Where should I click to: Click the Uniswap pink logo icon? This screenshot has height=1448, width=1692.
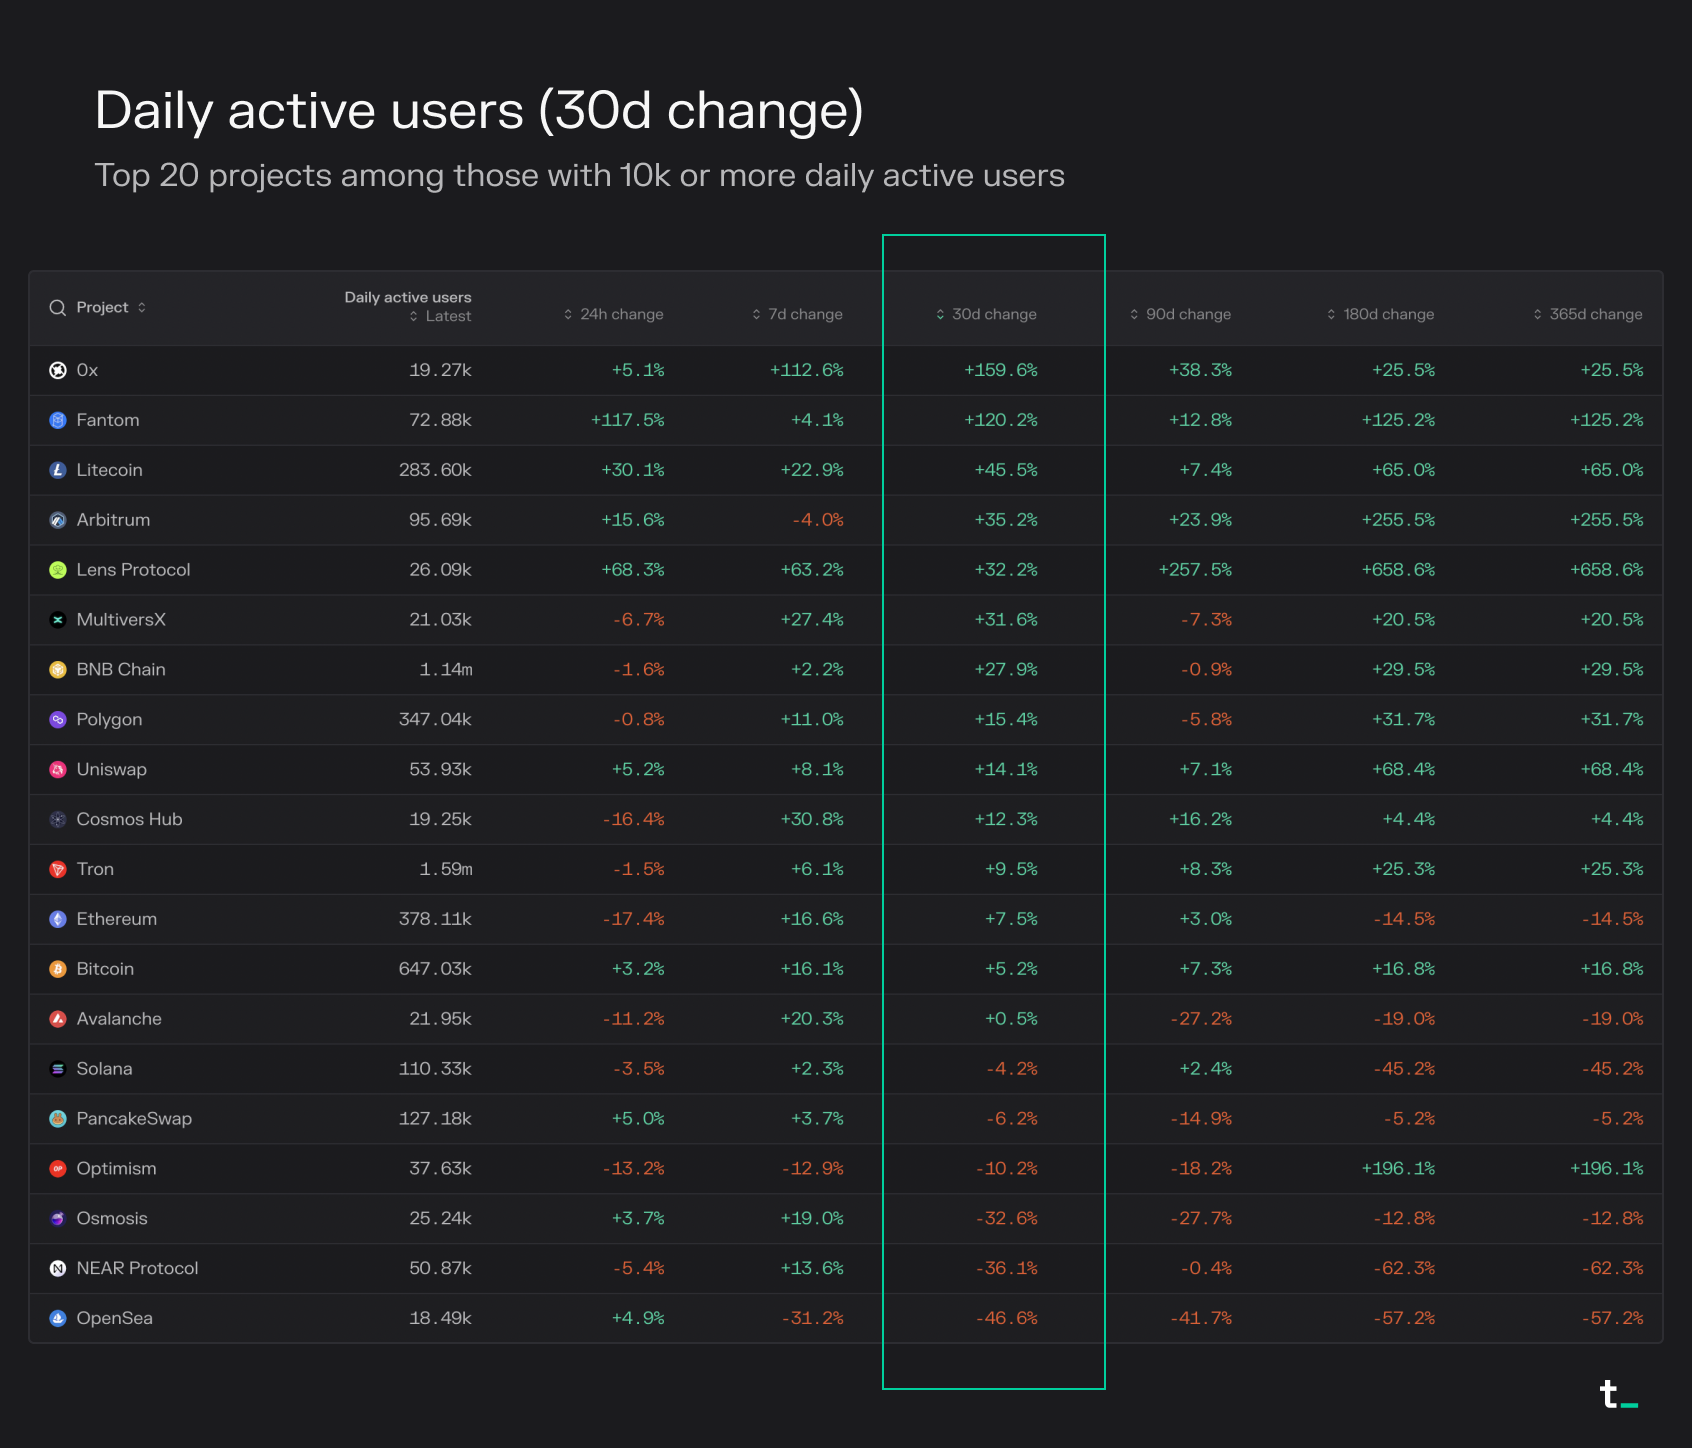coord(58,770)
